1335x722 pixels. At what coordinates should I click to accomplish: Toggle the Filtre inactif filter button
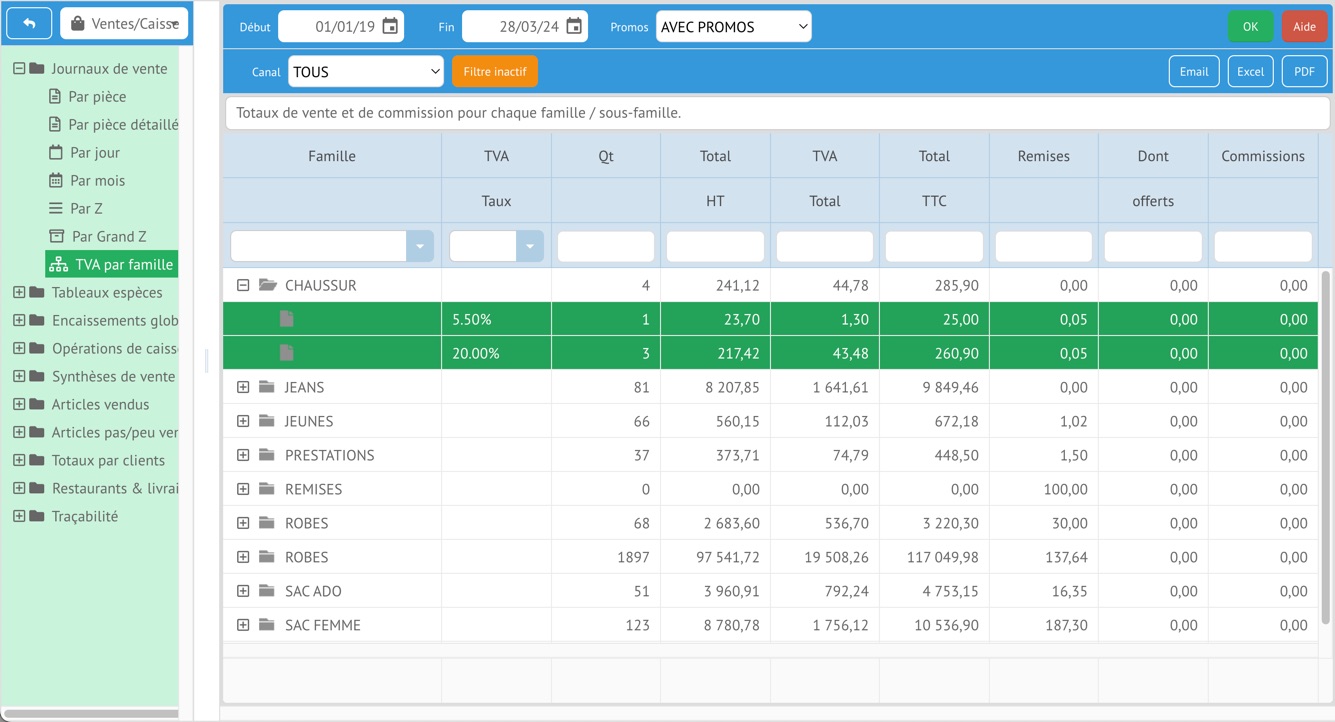(x=495, y=72)
